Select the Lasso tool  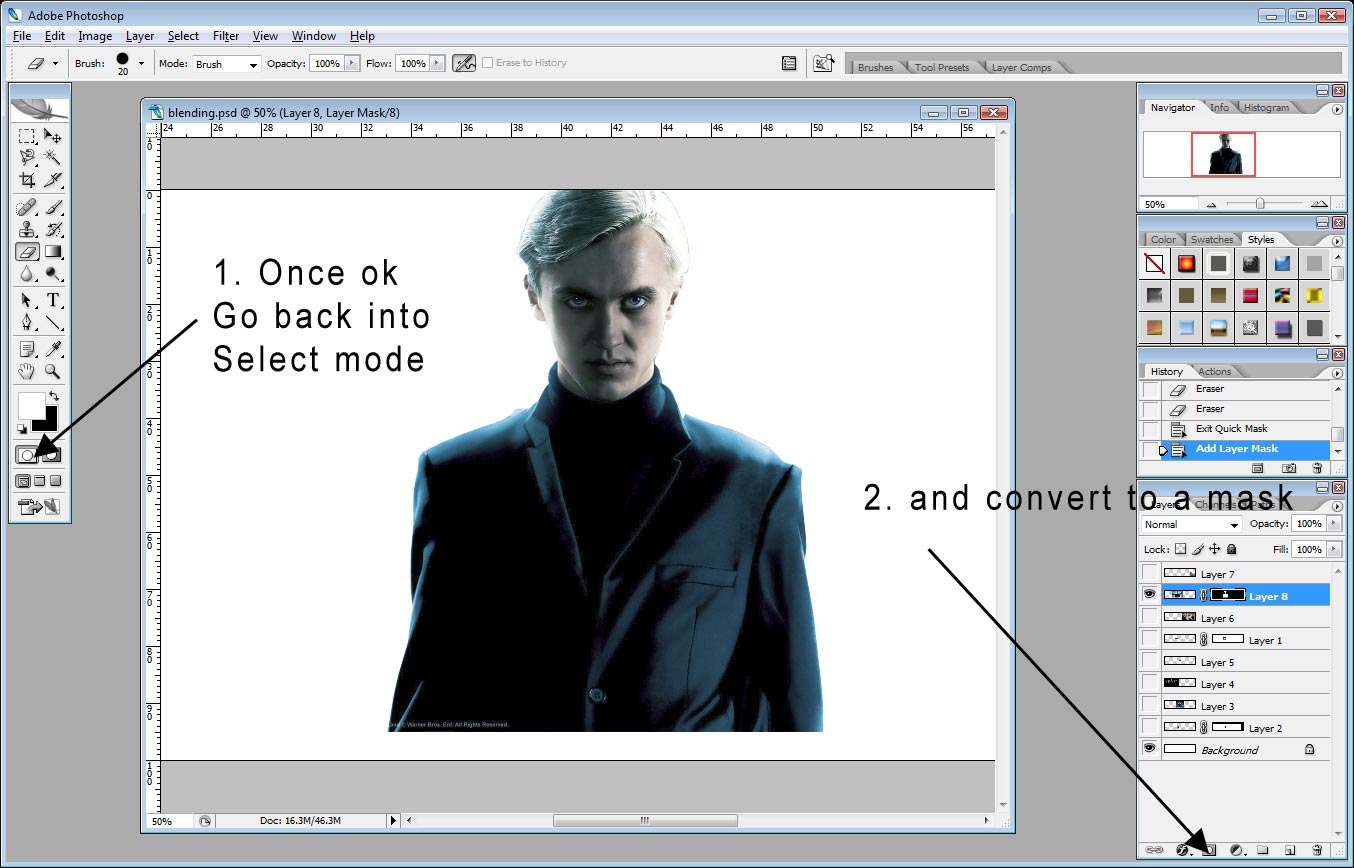click(27, 158)
